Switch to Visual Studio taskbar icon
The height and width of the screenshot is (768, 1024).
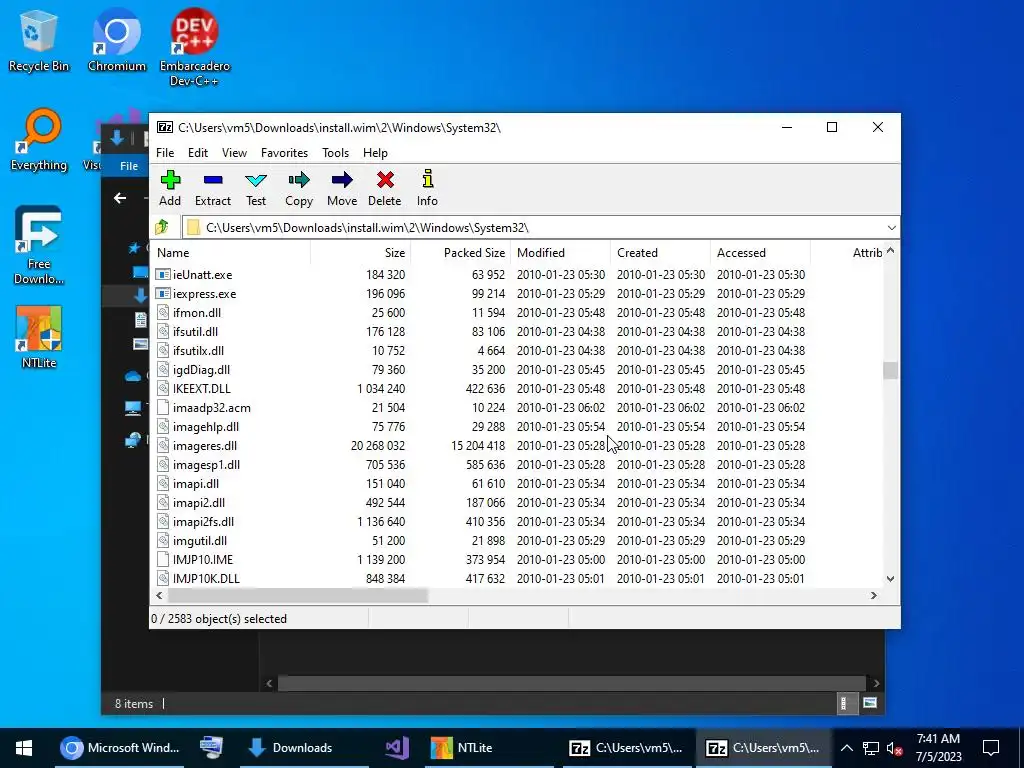pos(396,748)
